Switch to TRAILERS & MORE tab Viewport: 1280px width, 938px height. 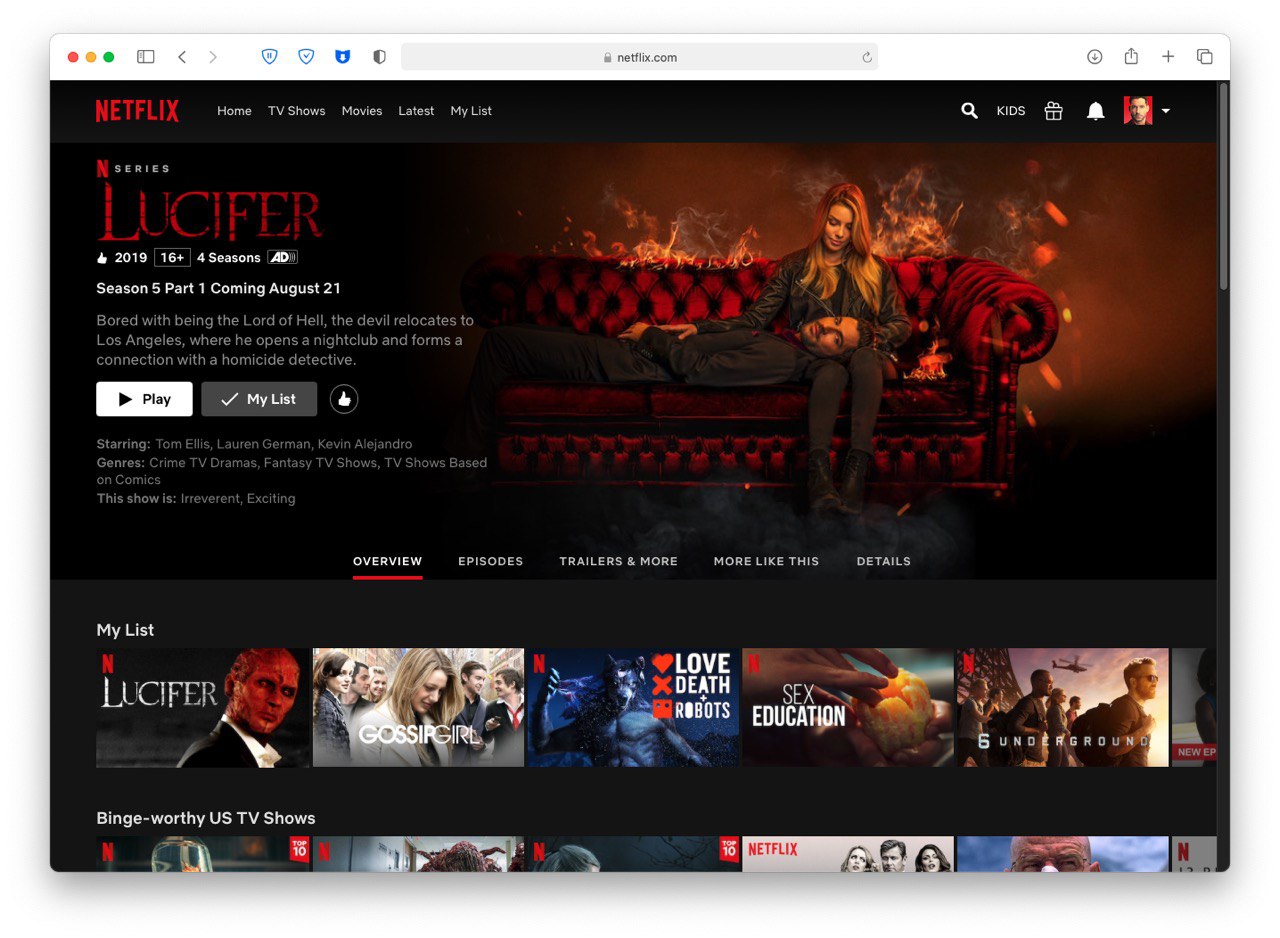point(618,561)
